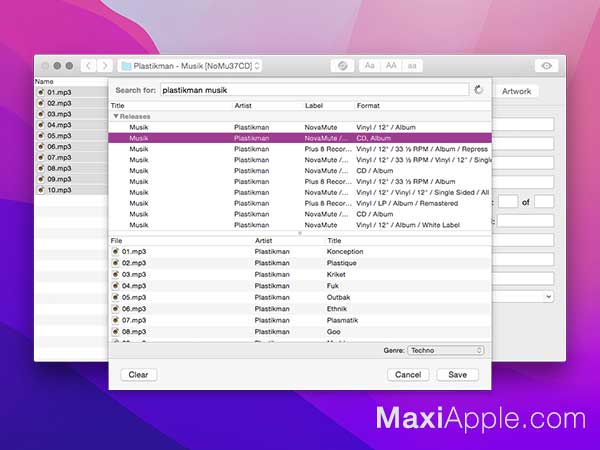600x450 pixels.
Task: Apply title case with the Aa button
Action: click(x=370, y=66)
